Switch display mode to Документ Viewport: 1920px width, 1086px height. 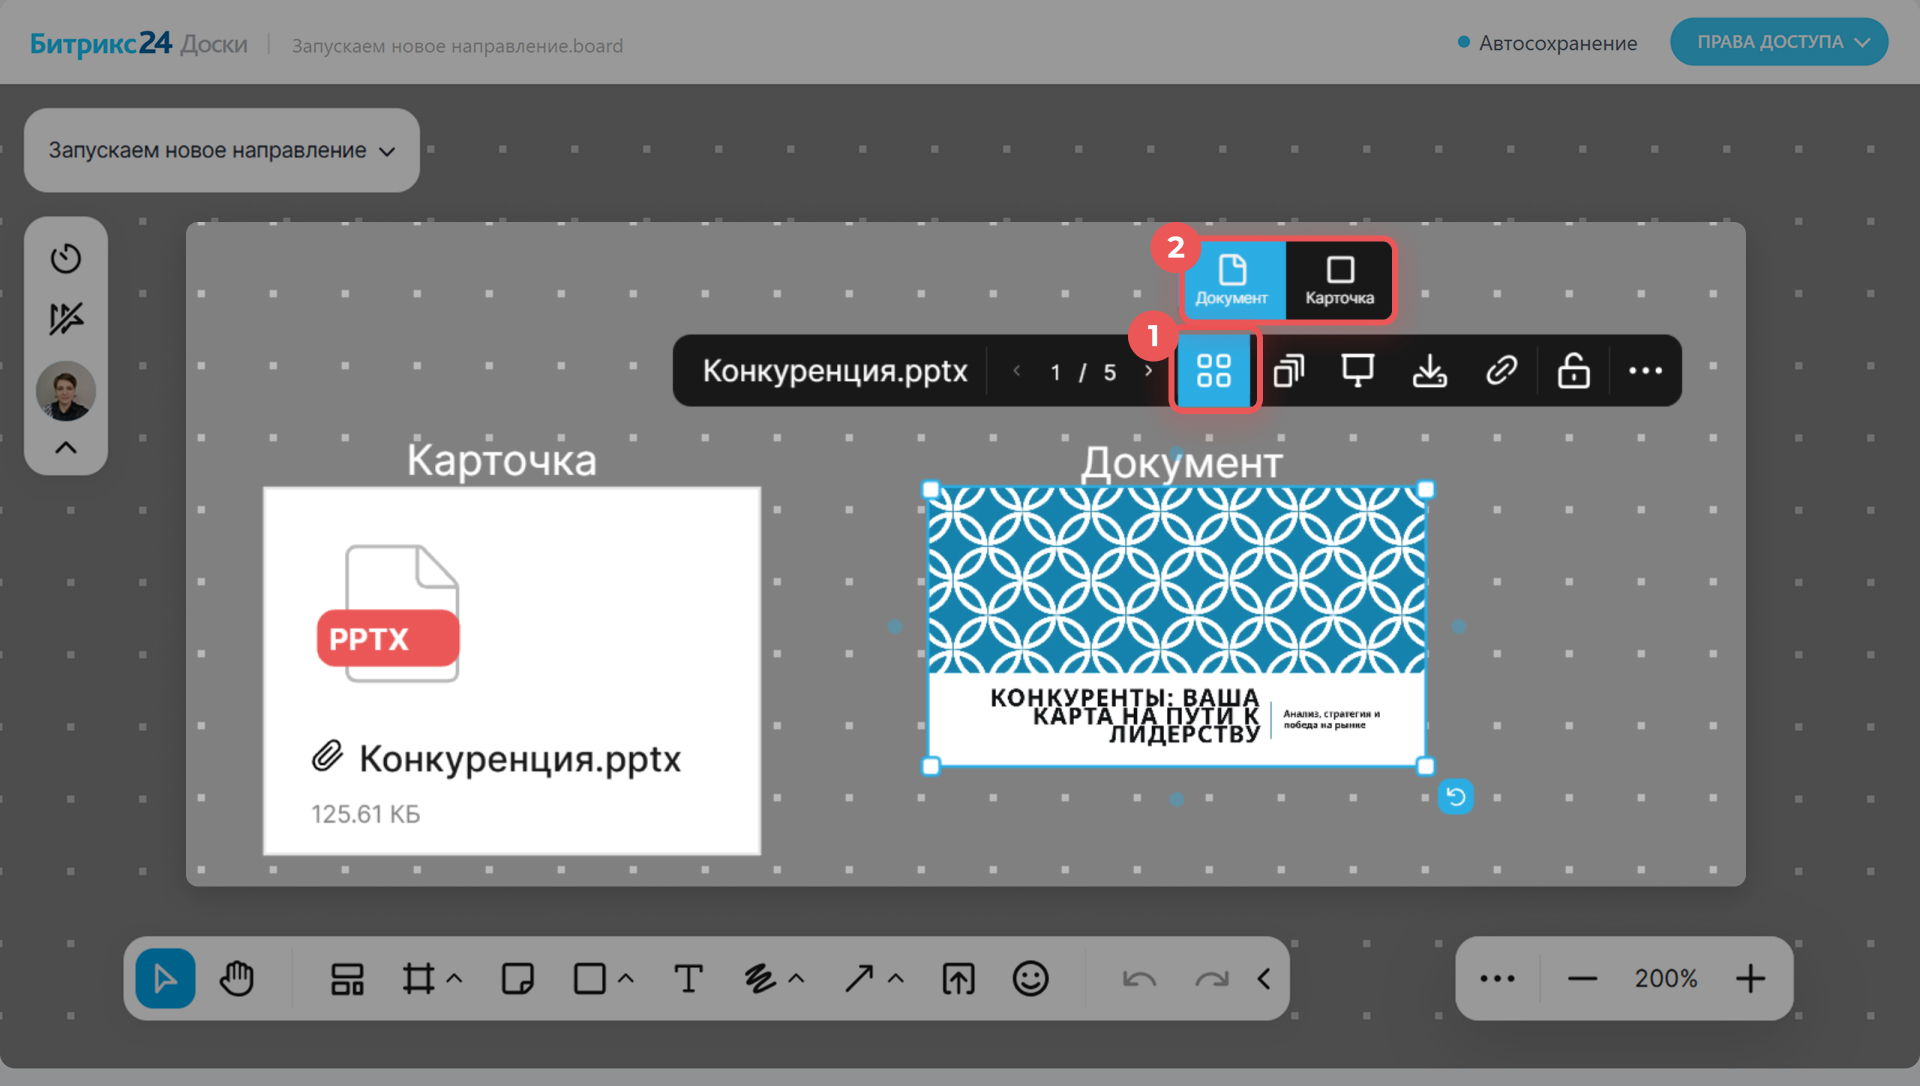(1232, 280)
